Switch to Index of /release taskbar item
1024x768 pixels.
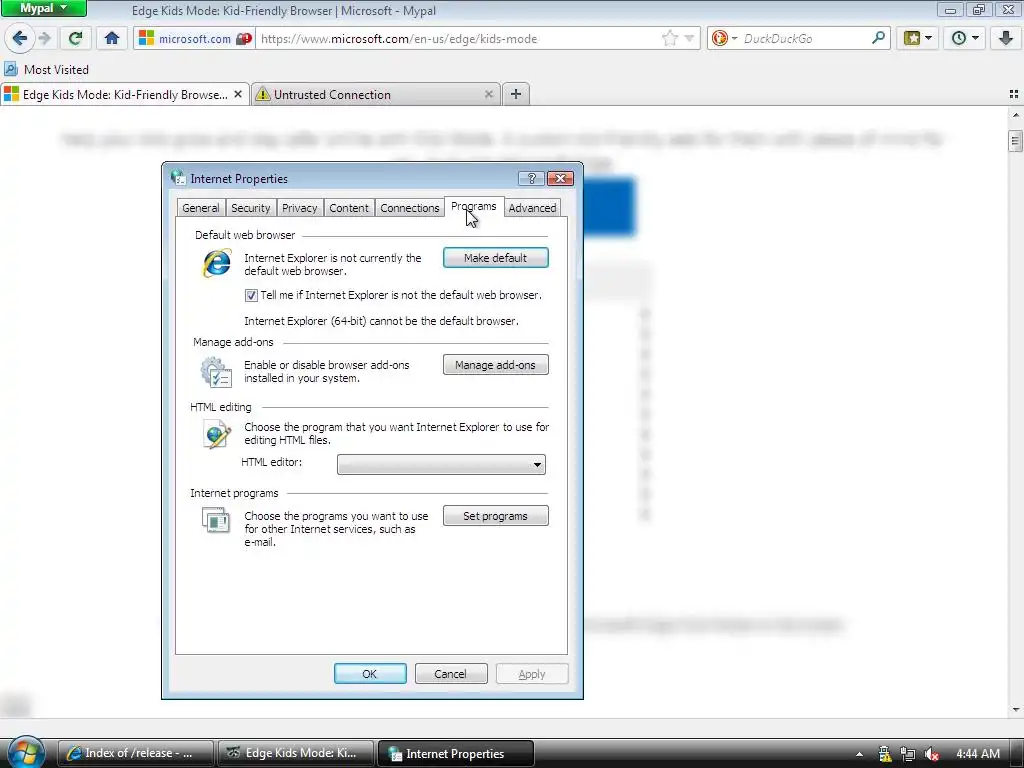(135, 753)
